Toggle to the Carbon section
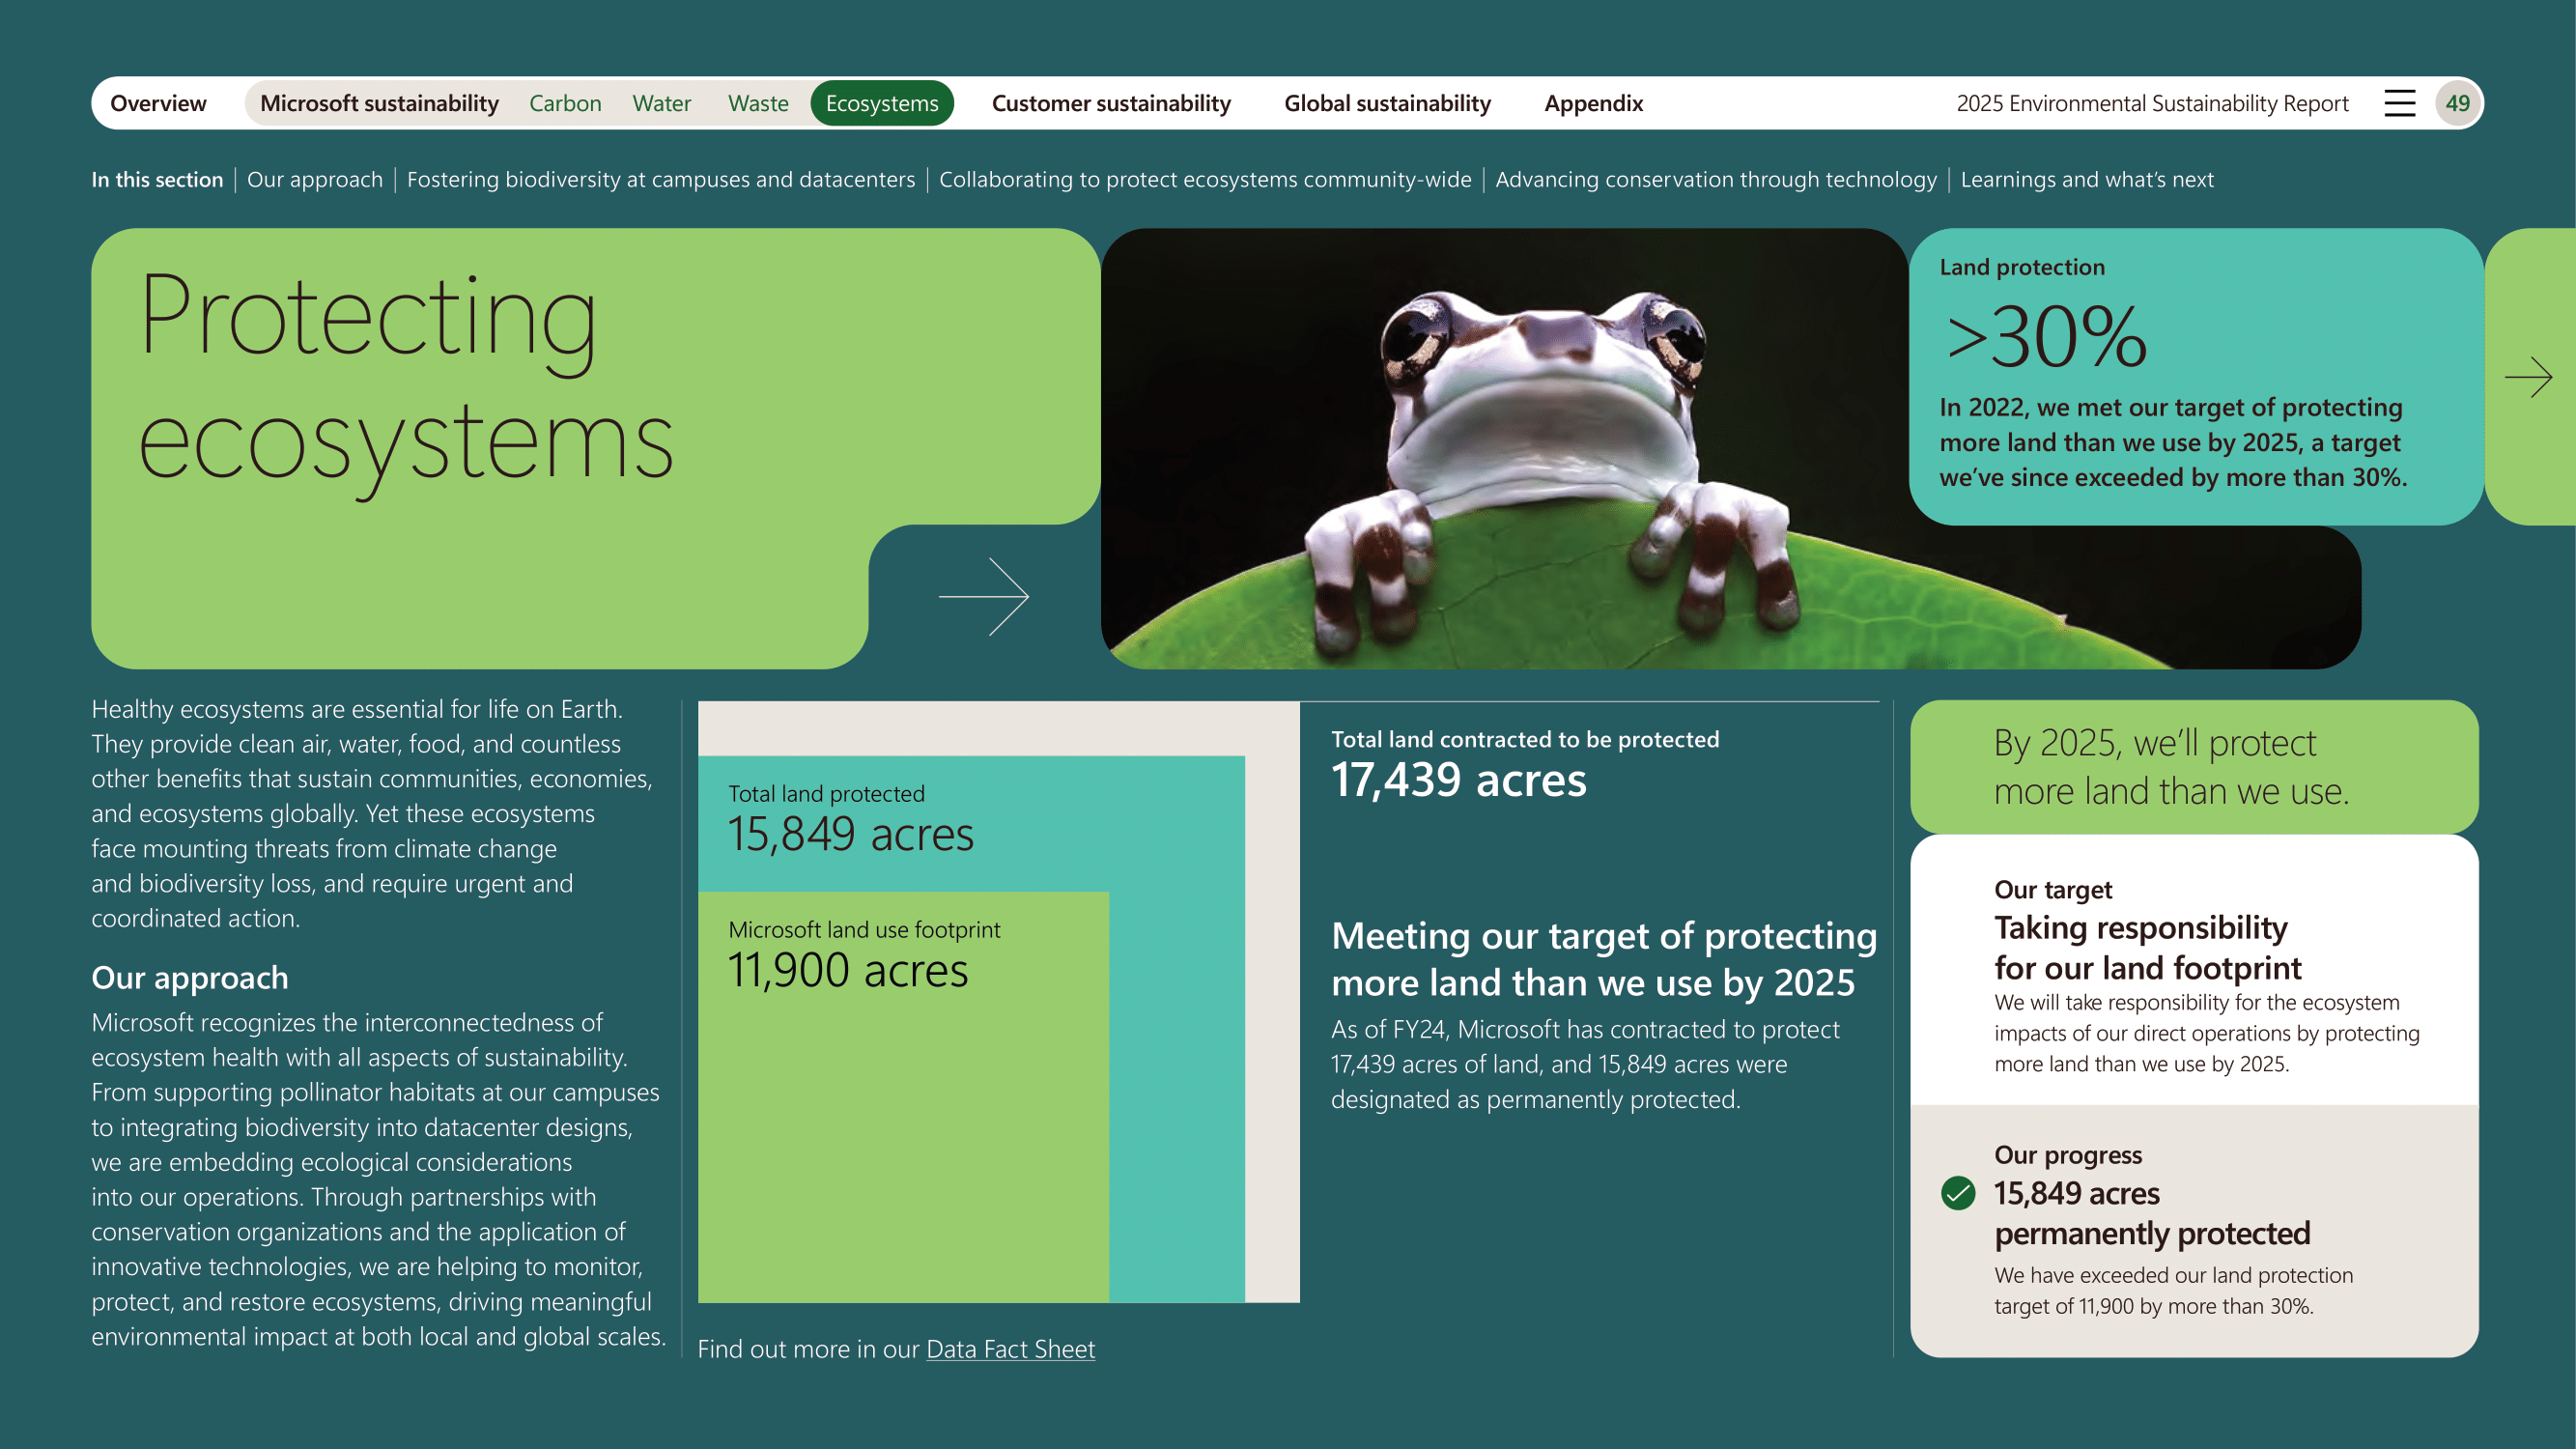Image resolution: width=2576 pixels, height=1449 pixels. coord(566,103)
